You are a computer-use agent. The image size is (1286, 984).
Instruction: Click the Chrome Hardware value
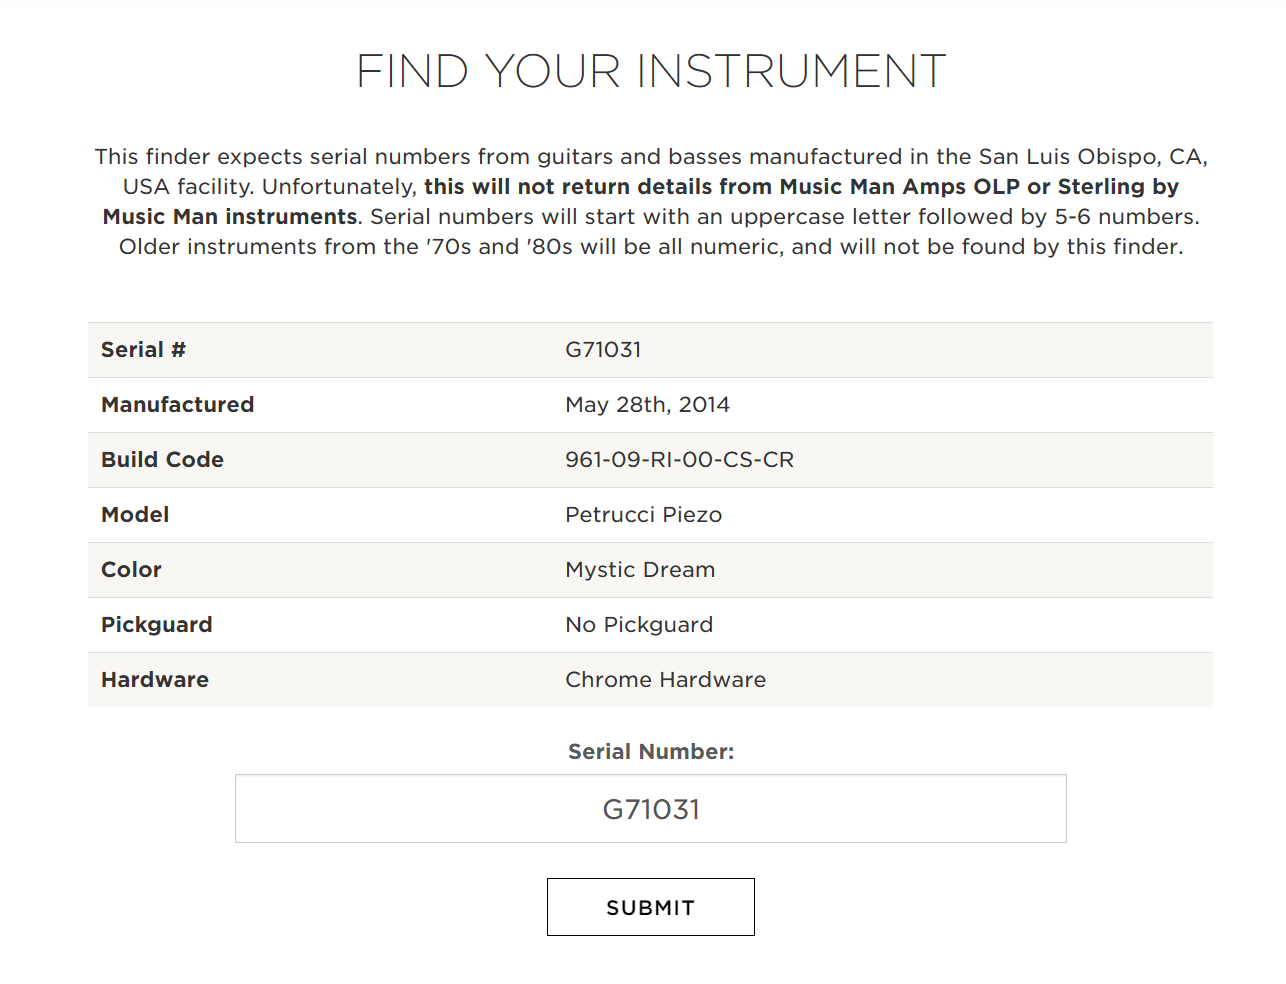coord(665,680)
